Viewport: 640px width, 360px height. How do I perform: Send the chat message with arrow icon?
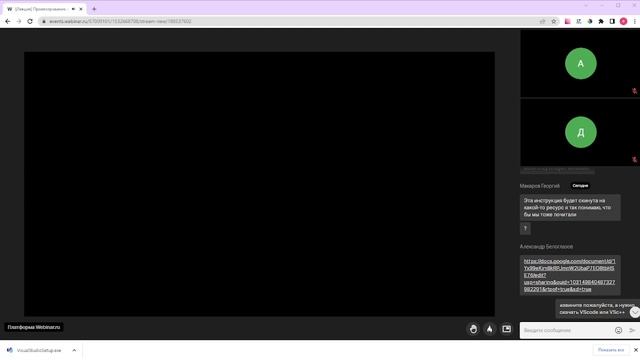[632, 330]
